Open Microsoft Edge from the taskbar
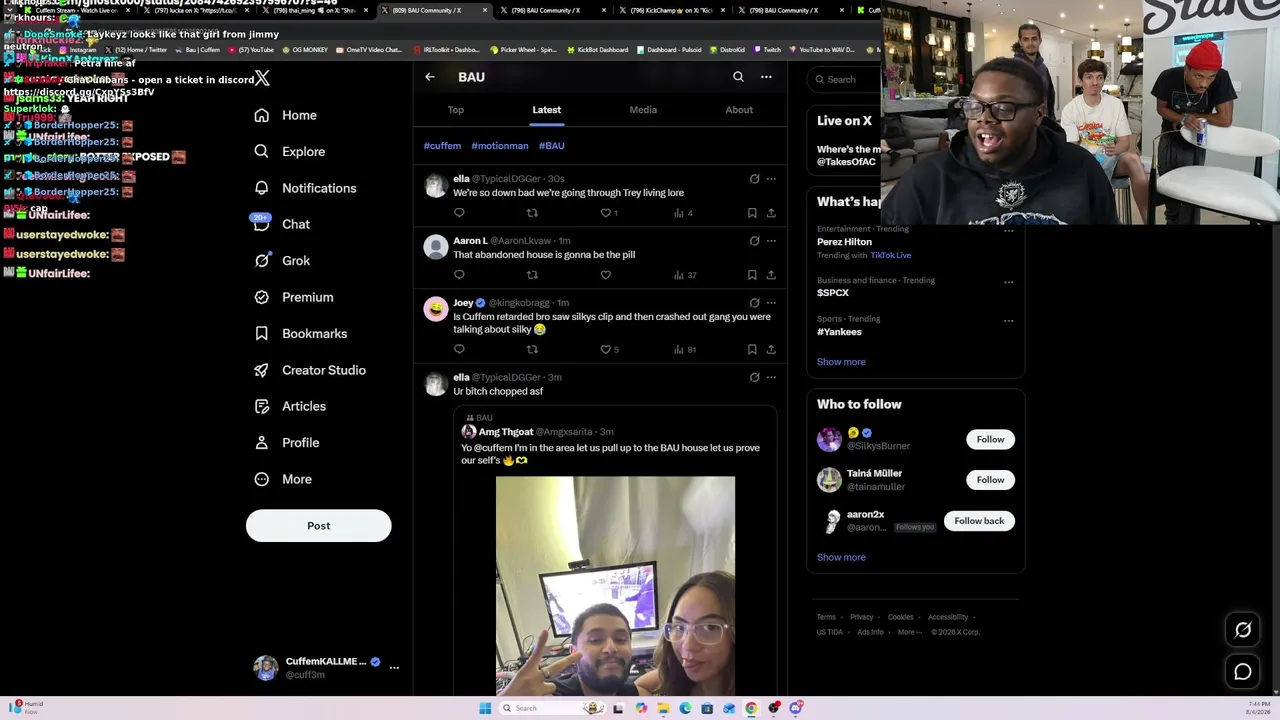This screenshot has height=720, width=1280. [685, 708]
